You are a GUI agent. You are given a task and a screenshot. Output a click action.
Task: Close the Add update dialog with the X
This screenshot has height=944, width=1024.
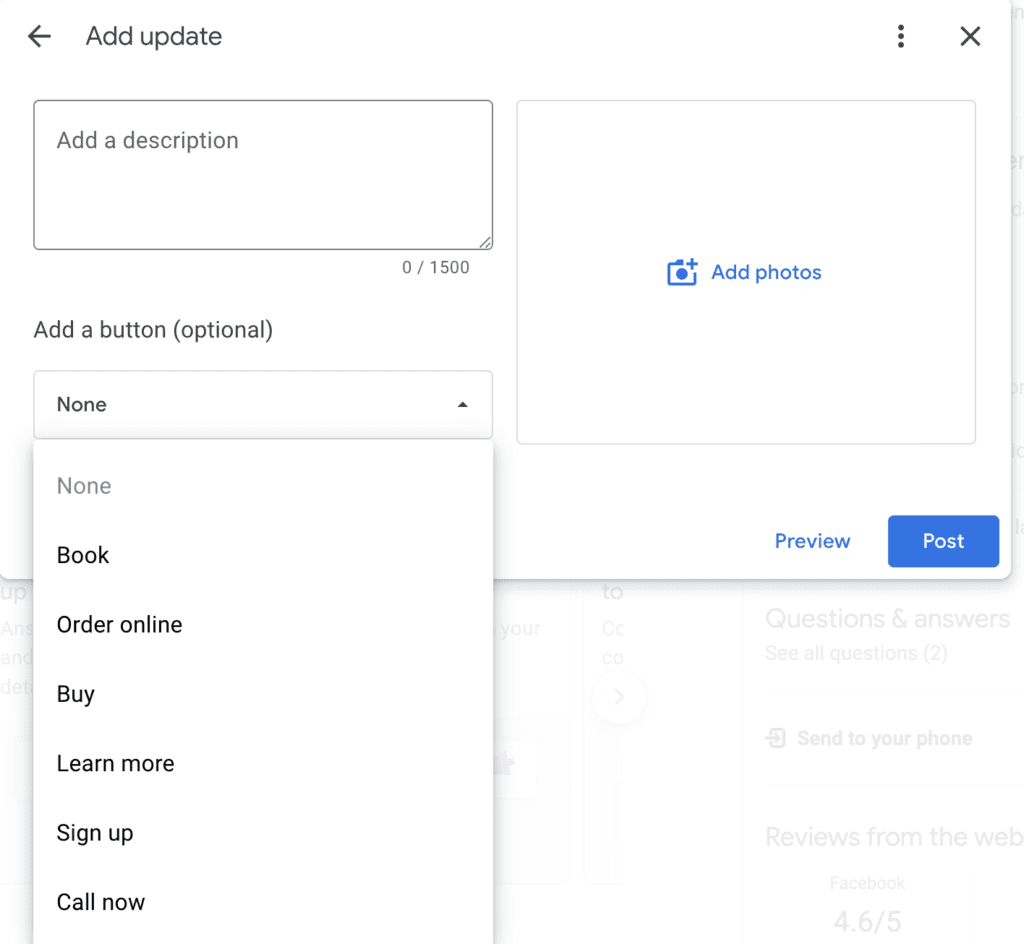(x=970, y=36)
